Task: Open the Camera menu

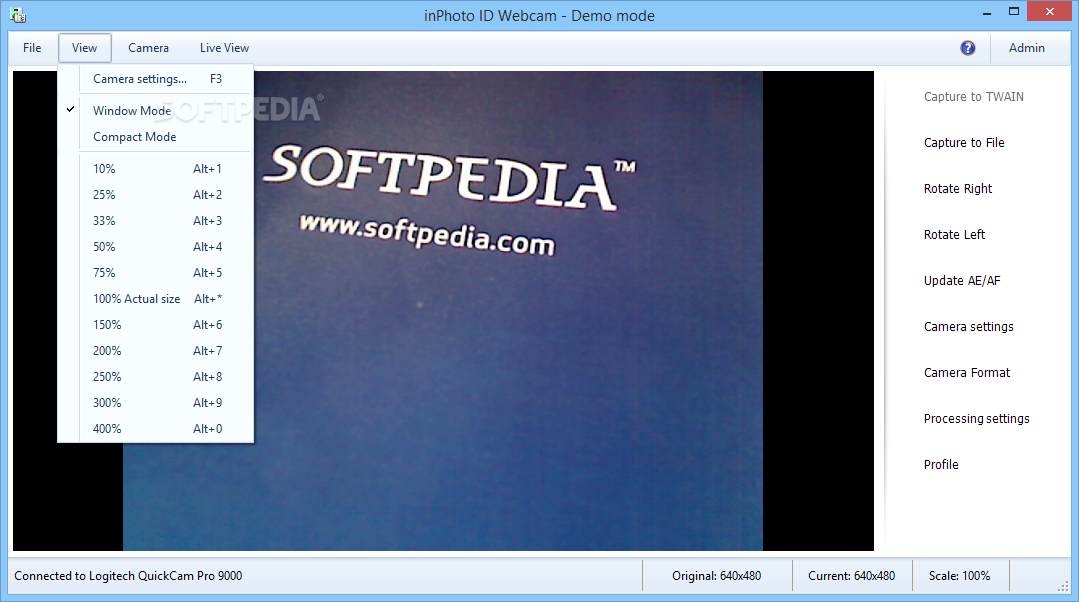Action: (148, 47)
